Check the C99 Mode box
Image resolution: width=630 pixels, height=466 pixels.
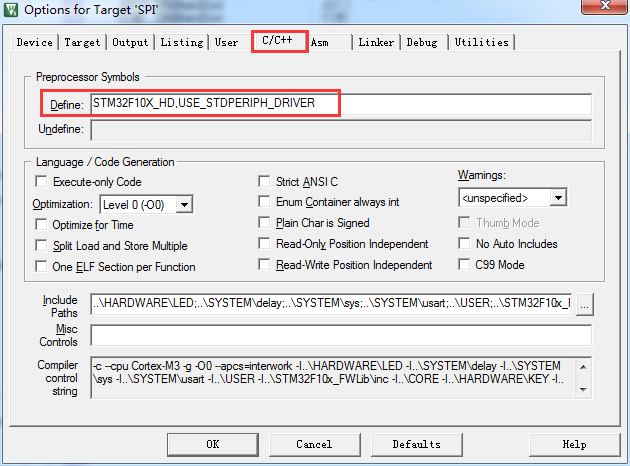click(x=465, y=265)
